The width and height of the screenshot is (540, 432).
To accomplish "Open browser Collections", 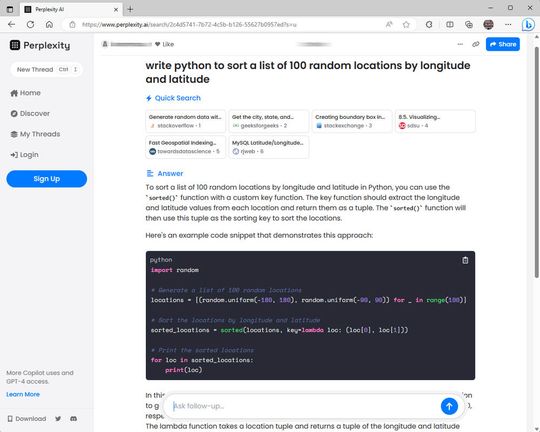I will (x=469, y=24).
